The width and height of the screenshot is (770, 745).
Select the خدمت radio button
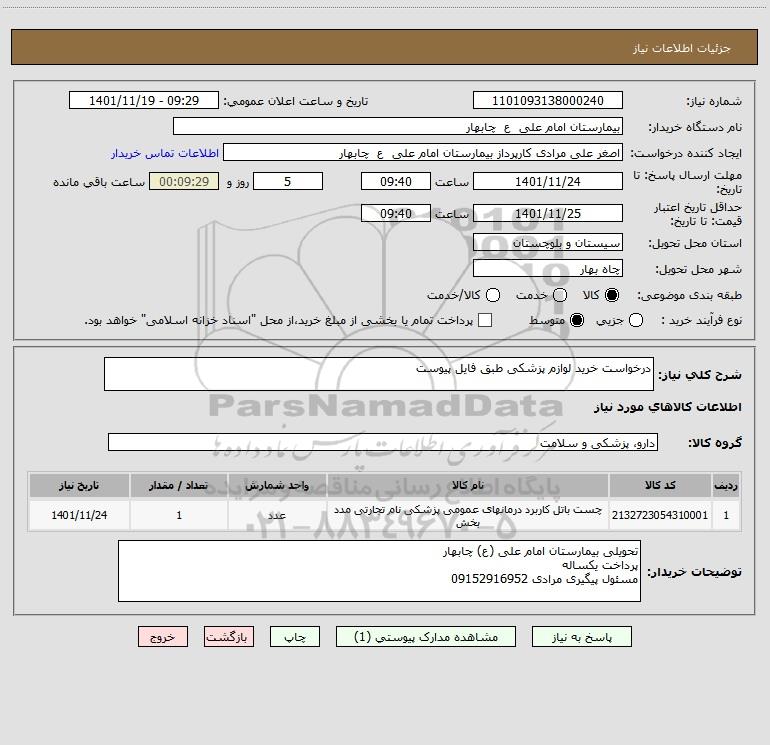(560, 295)
